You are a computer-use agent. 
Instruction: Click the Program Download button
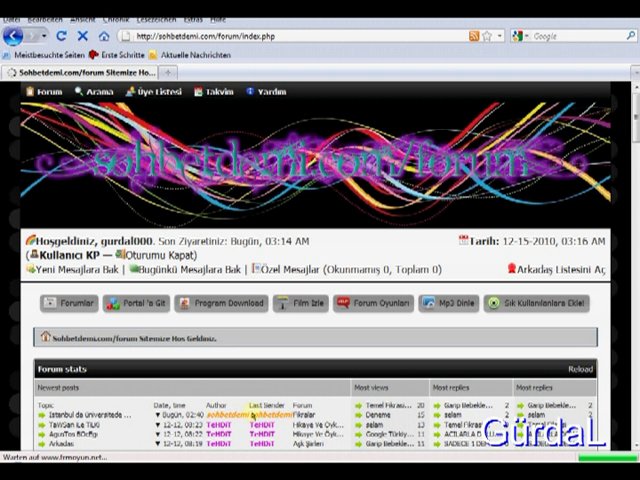[222, 303]
